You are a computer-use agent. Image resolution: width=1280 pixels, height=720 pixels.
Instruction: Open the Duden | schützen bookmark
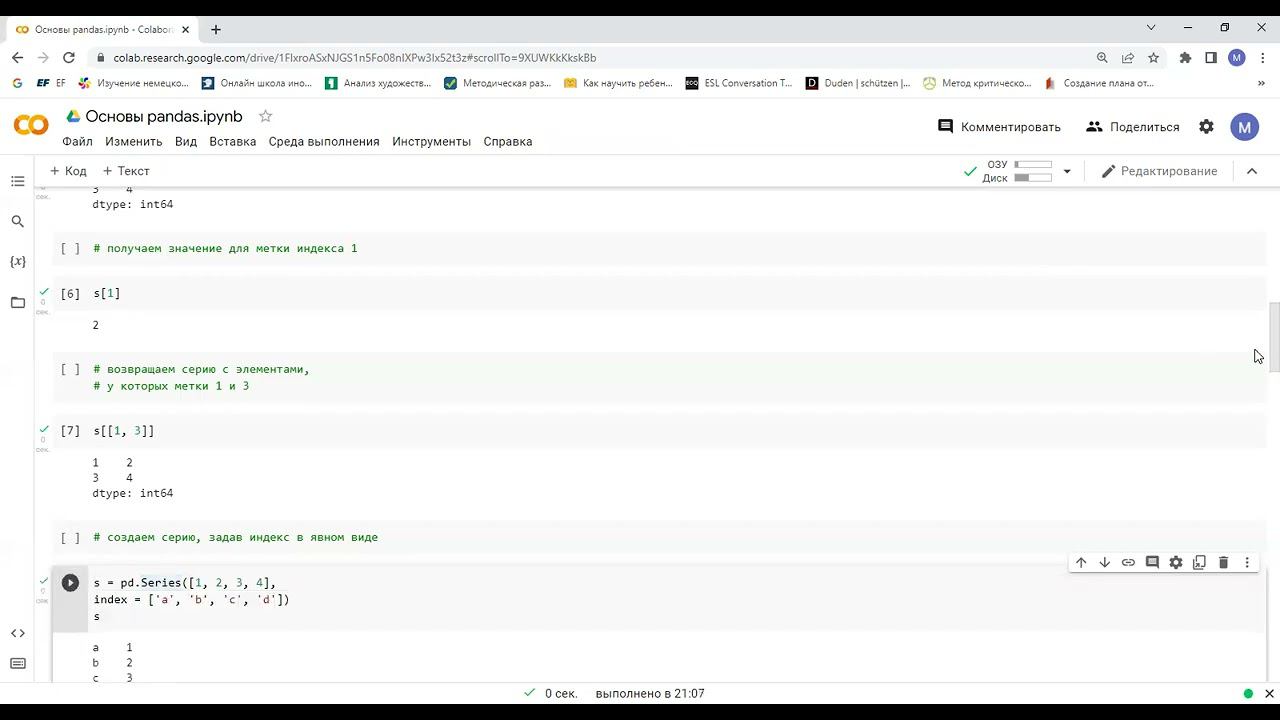[858, 83]
